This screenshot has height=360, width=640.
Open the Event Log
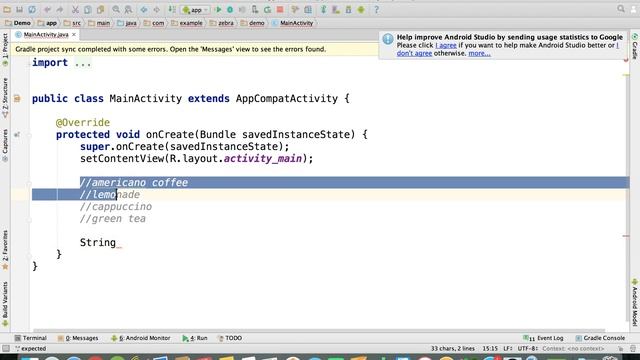coord(543,338)
